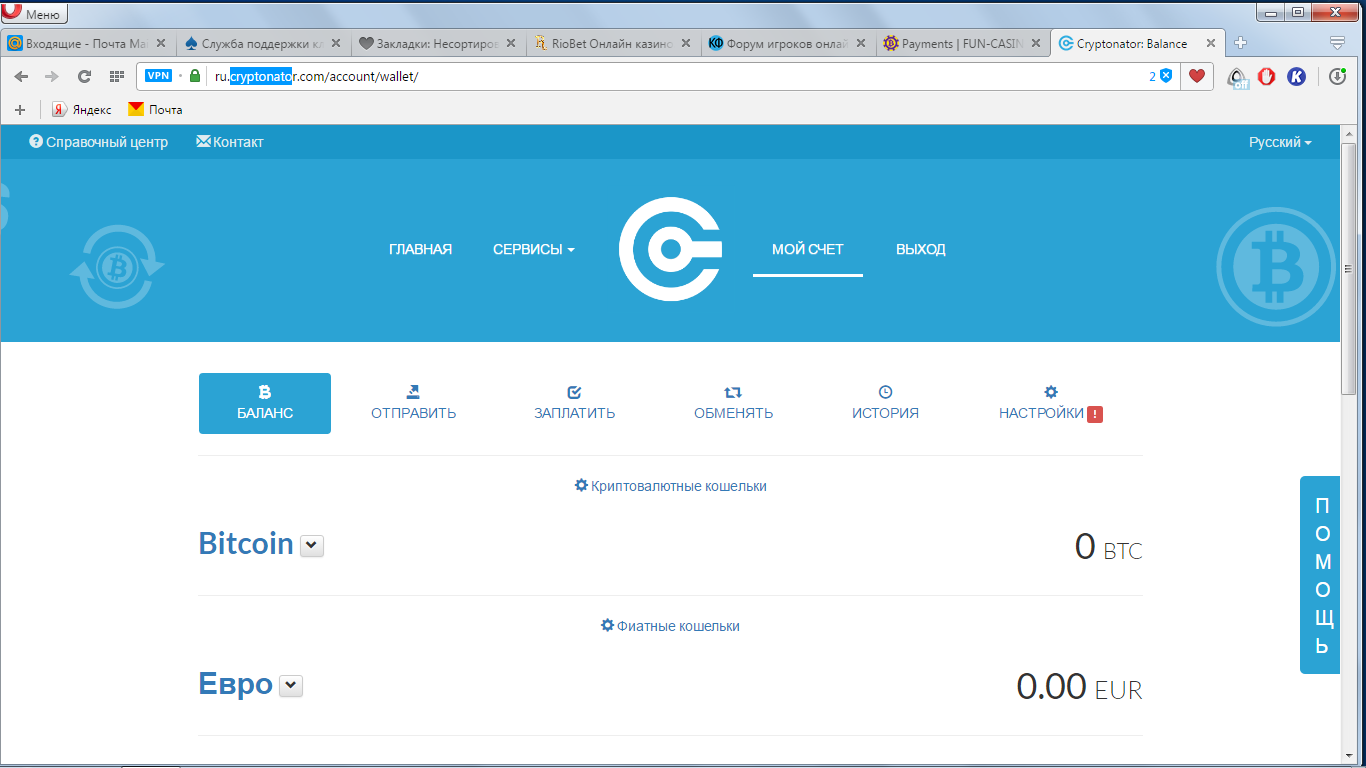Open МОЙ СЧЕТ section

808,249
